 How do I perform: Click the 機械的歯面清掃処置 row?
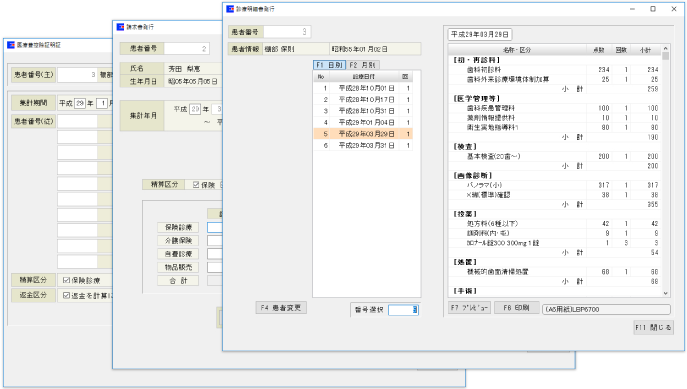coord(555,272)
